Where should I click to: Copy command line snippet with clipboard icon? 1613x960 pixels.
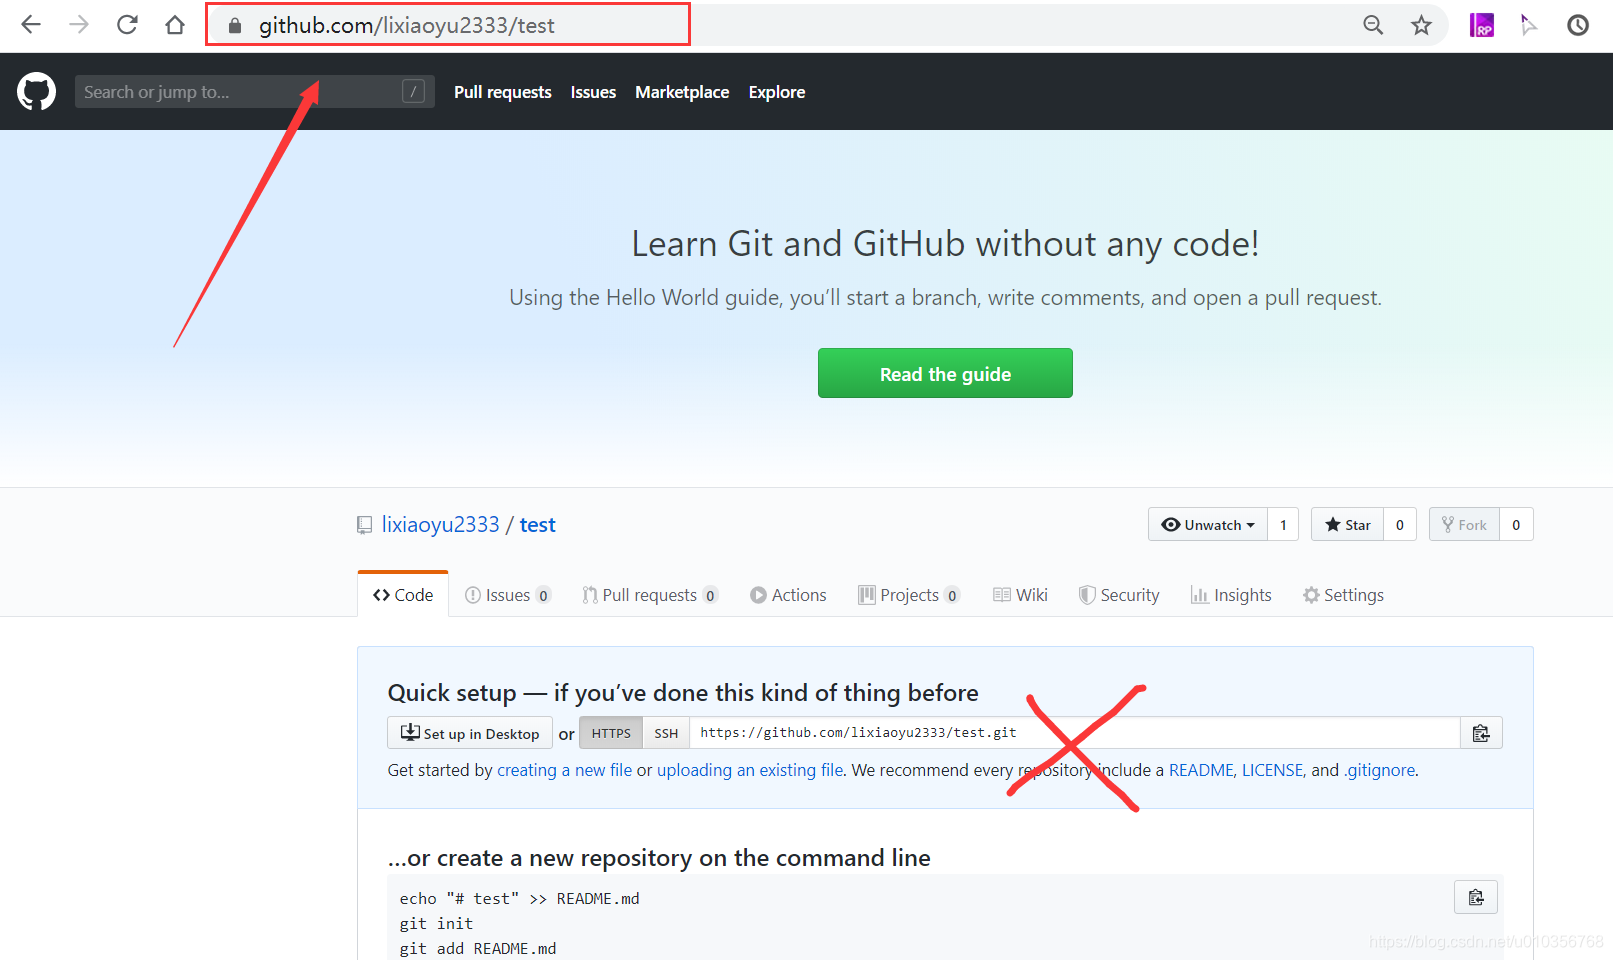pyautogui.click(x=1476, y=897)
